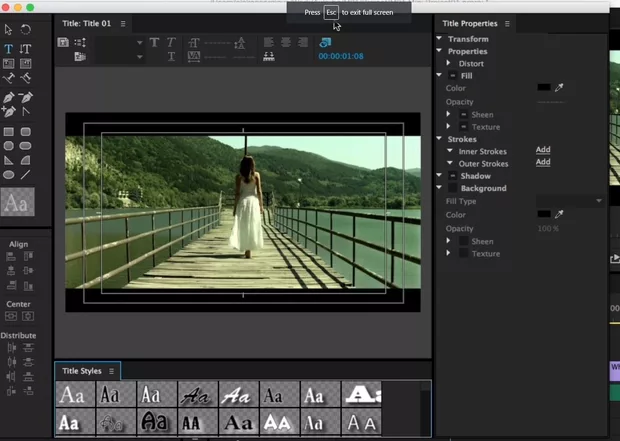Choose the Line tool
Image resolution: width=620 pixels, height=441 pixels.
pyautogui.click(x=26, y=174)
